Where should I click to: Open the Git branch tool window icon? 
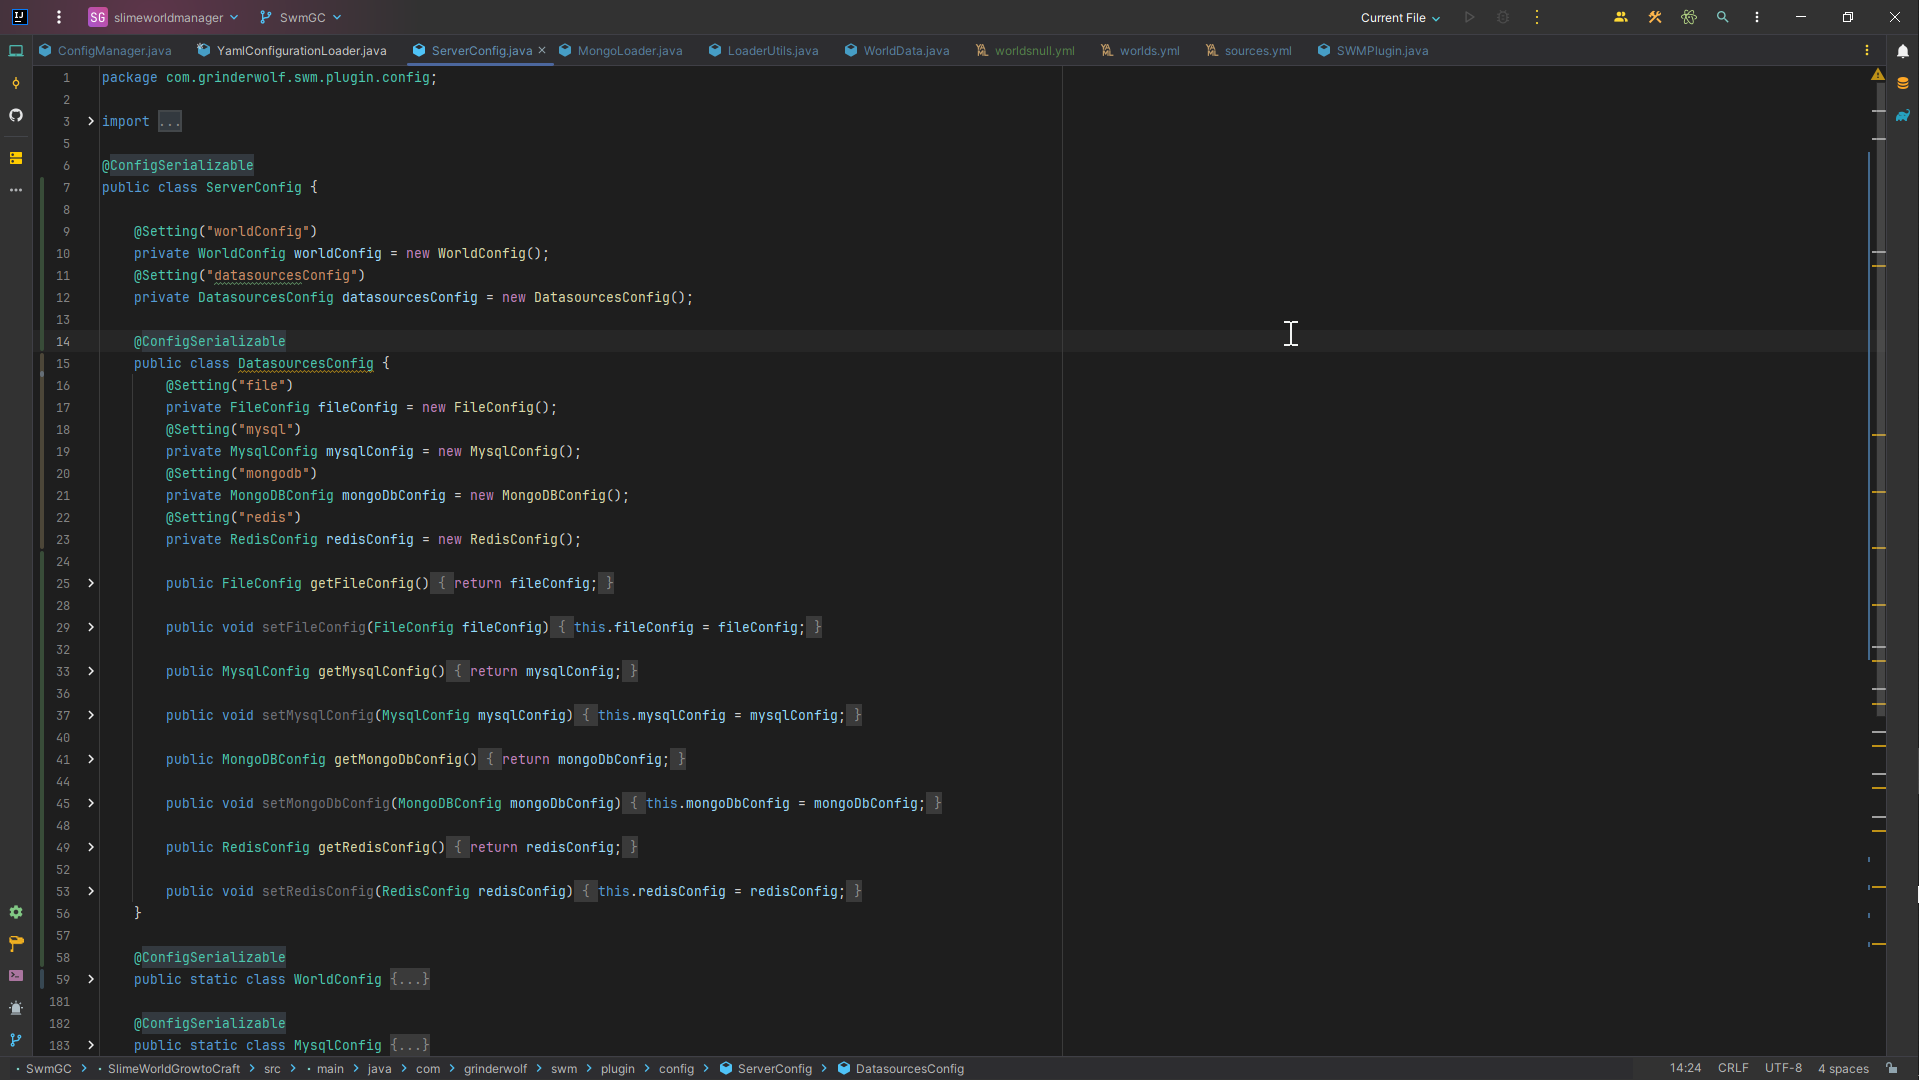point(16,1040)
